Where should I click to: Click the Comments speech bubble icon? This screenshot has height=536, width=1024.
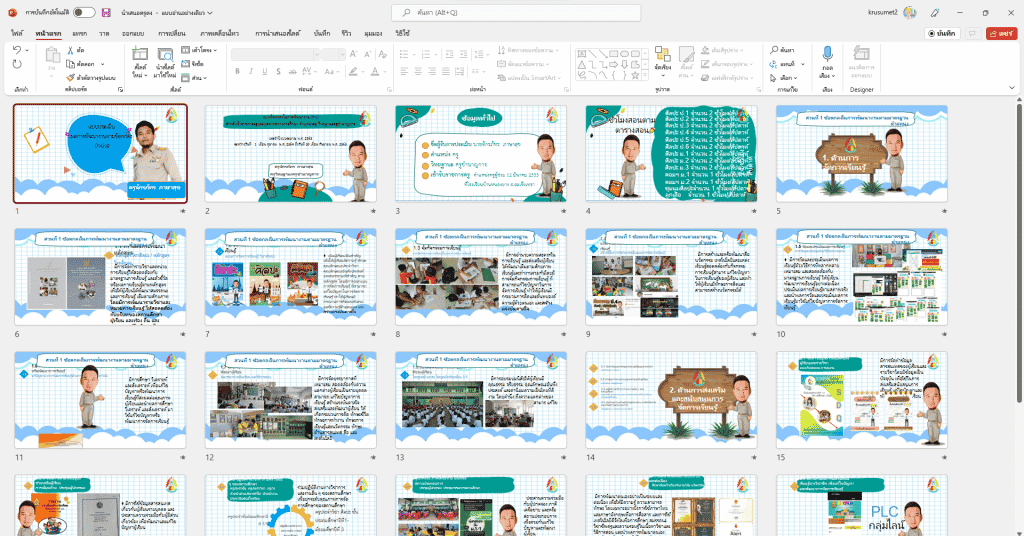coord(972,33)
